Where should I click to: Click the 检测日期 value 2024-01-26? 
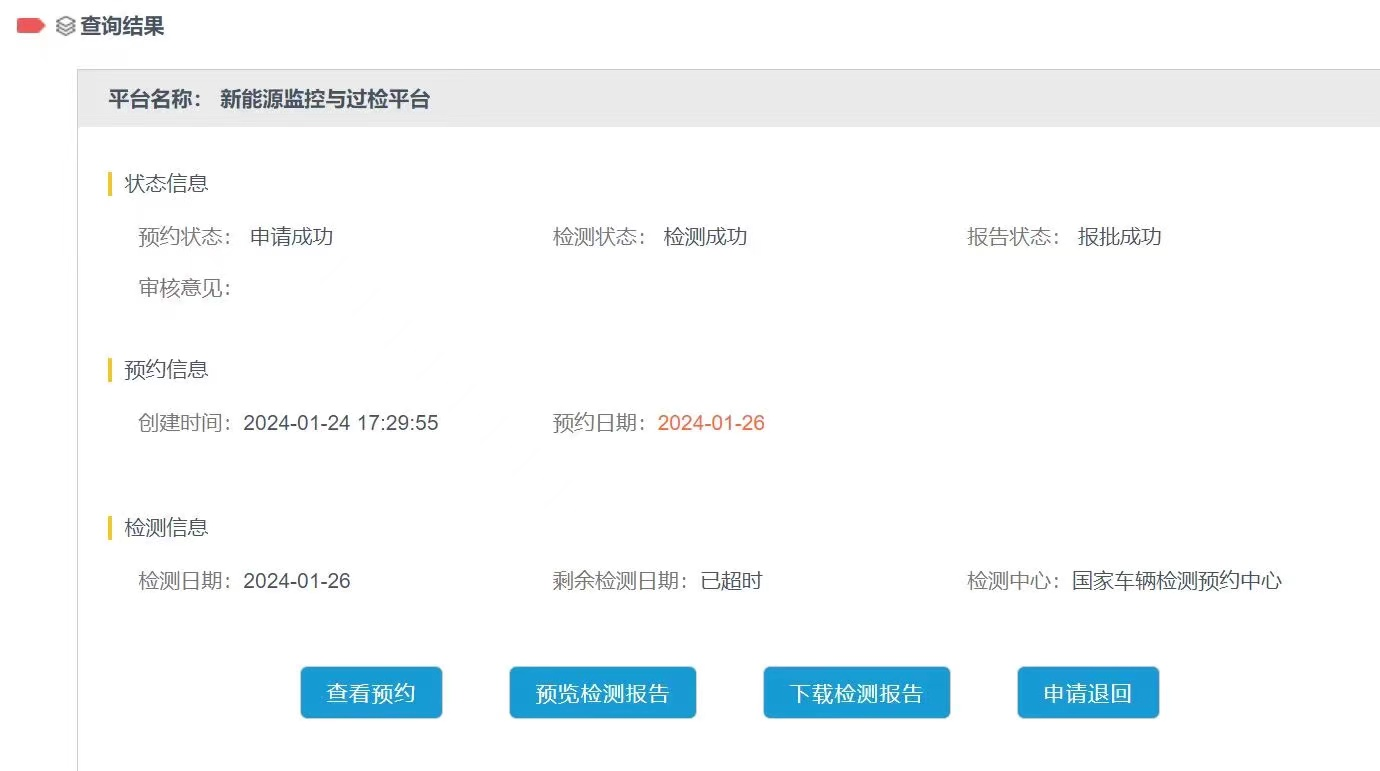[297, 581]
